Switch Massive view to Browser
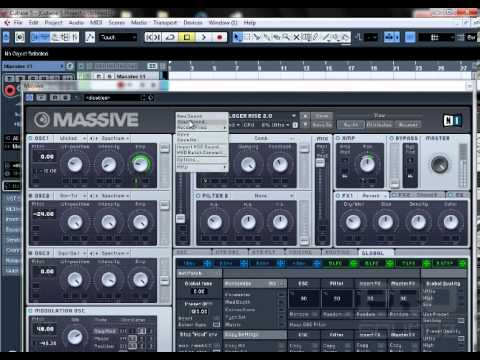 coord(408,125)
